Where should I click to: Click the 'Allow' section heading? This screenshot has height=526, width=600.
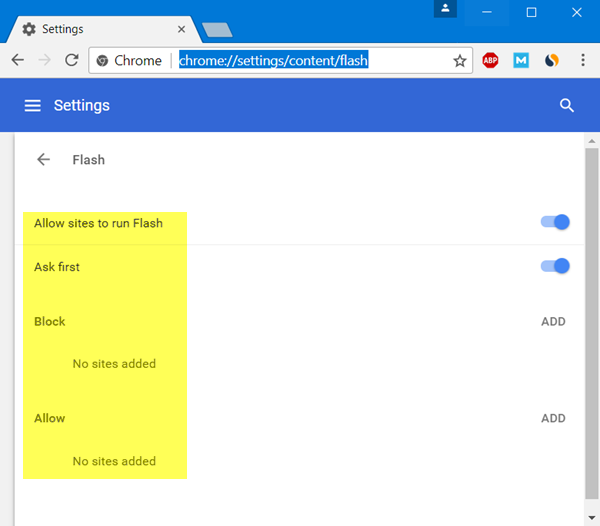coord(50,418)
